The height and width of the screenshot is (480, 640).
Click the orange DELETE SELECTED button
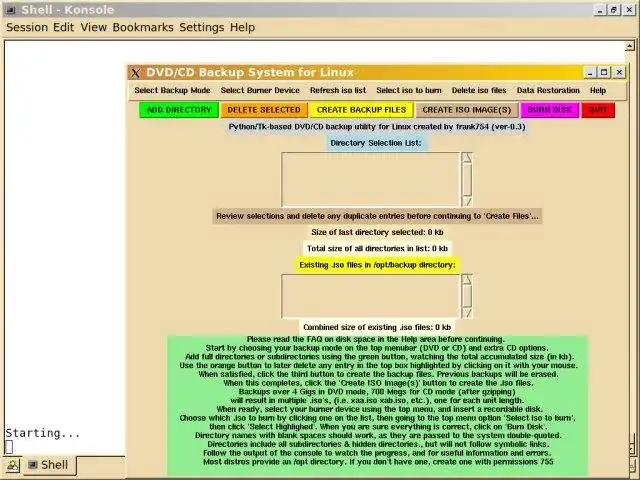pos(264,110)
